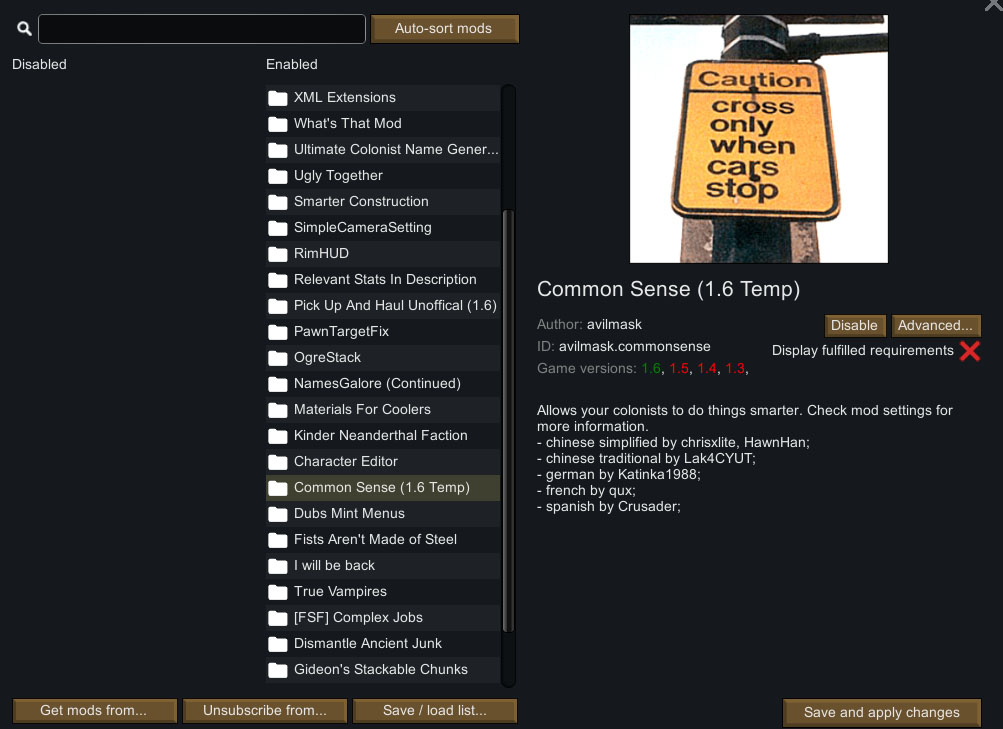
Task: Select Kinder Neanderthal Faction mod name
Action: click(381, 435)
